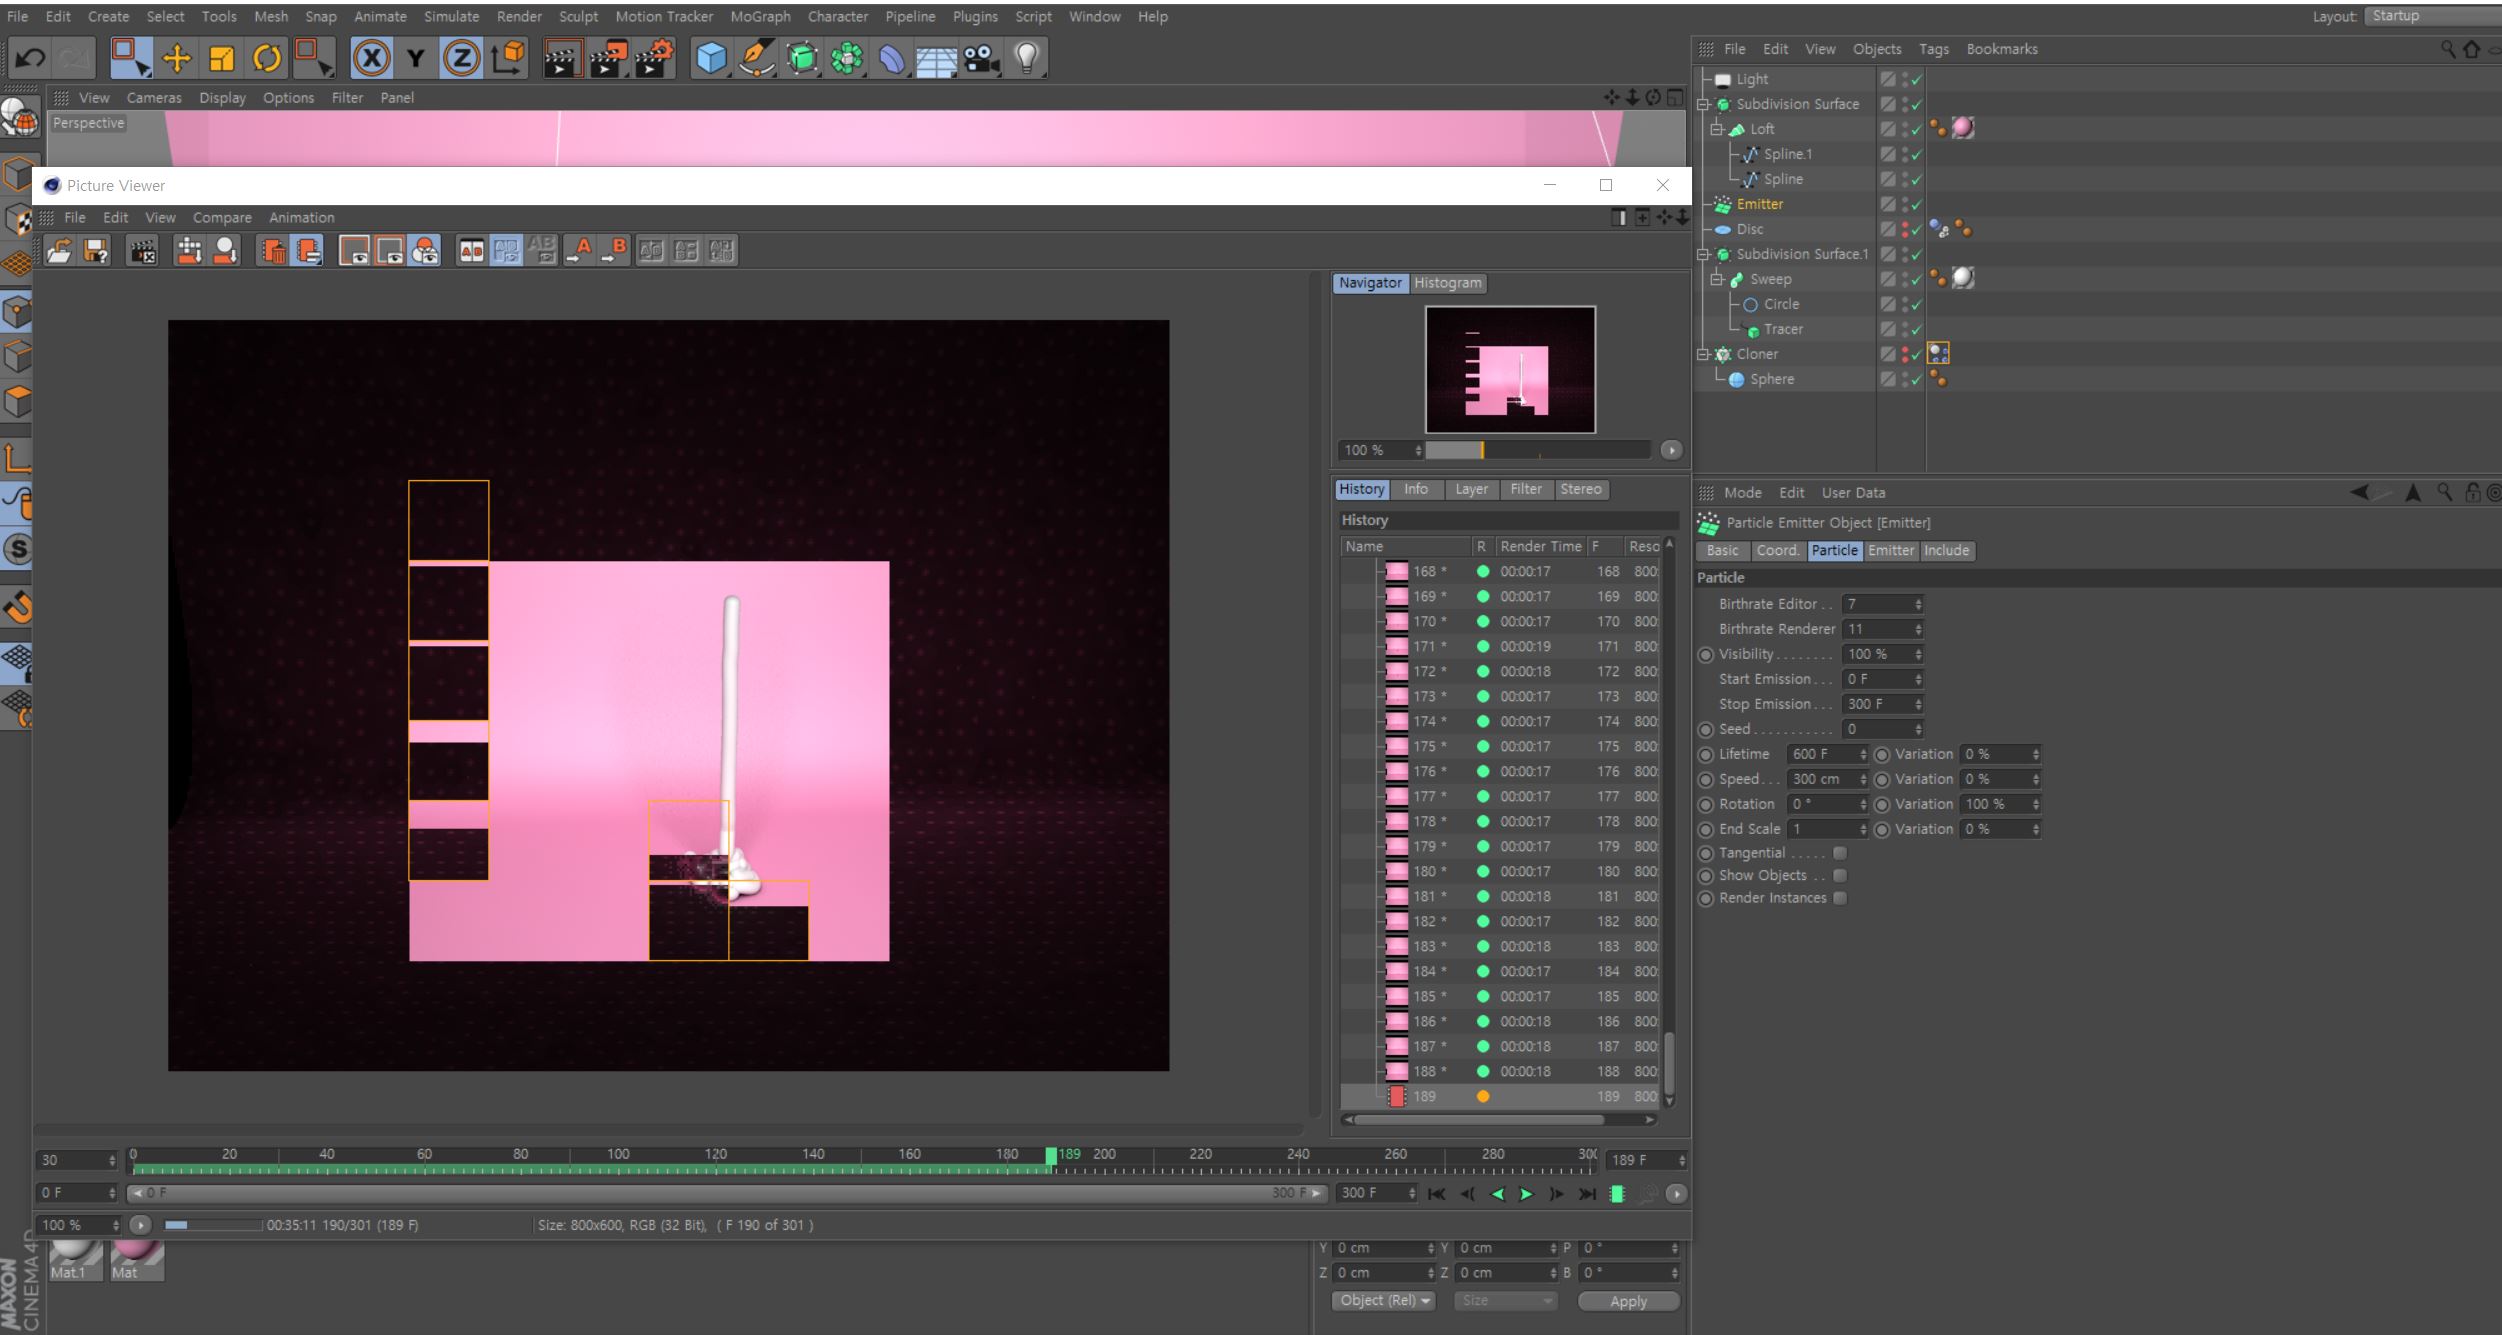The image size is (2502, 1335).
Task: Open the MoGraph menu
Action: 760,16
